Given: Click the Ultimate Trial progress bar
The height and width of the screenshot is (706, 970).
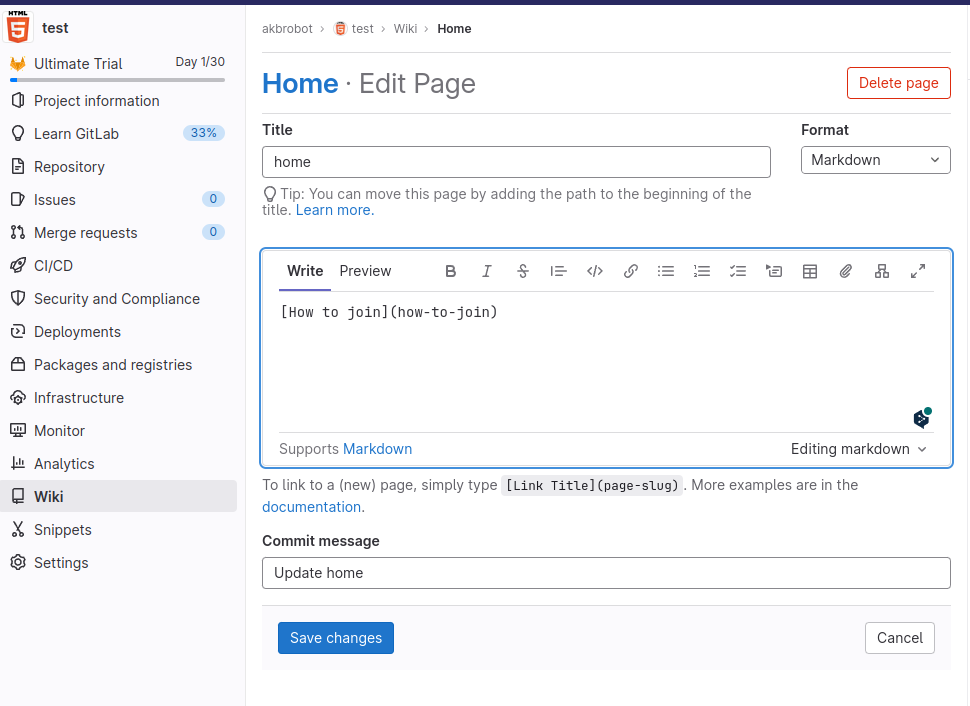Looking at the screenshot, I should (x=117, y=80).
